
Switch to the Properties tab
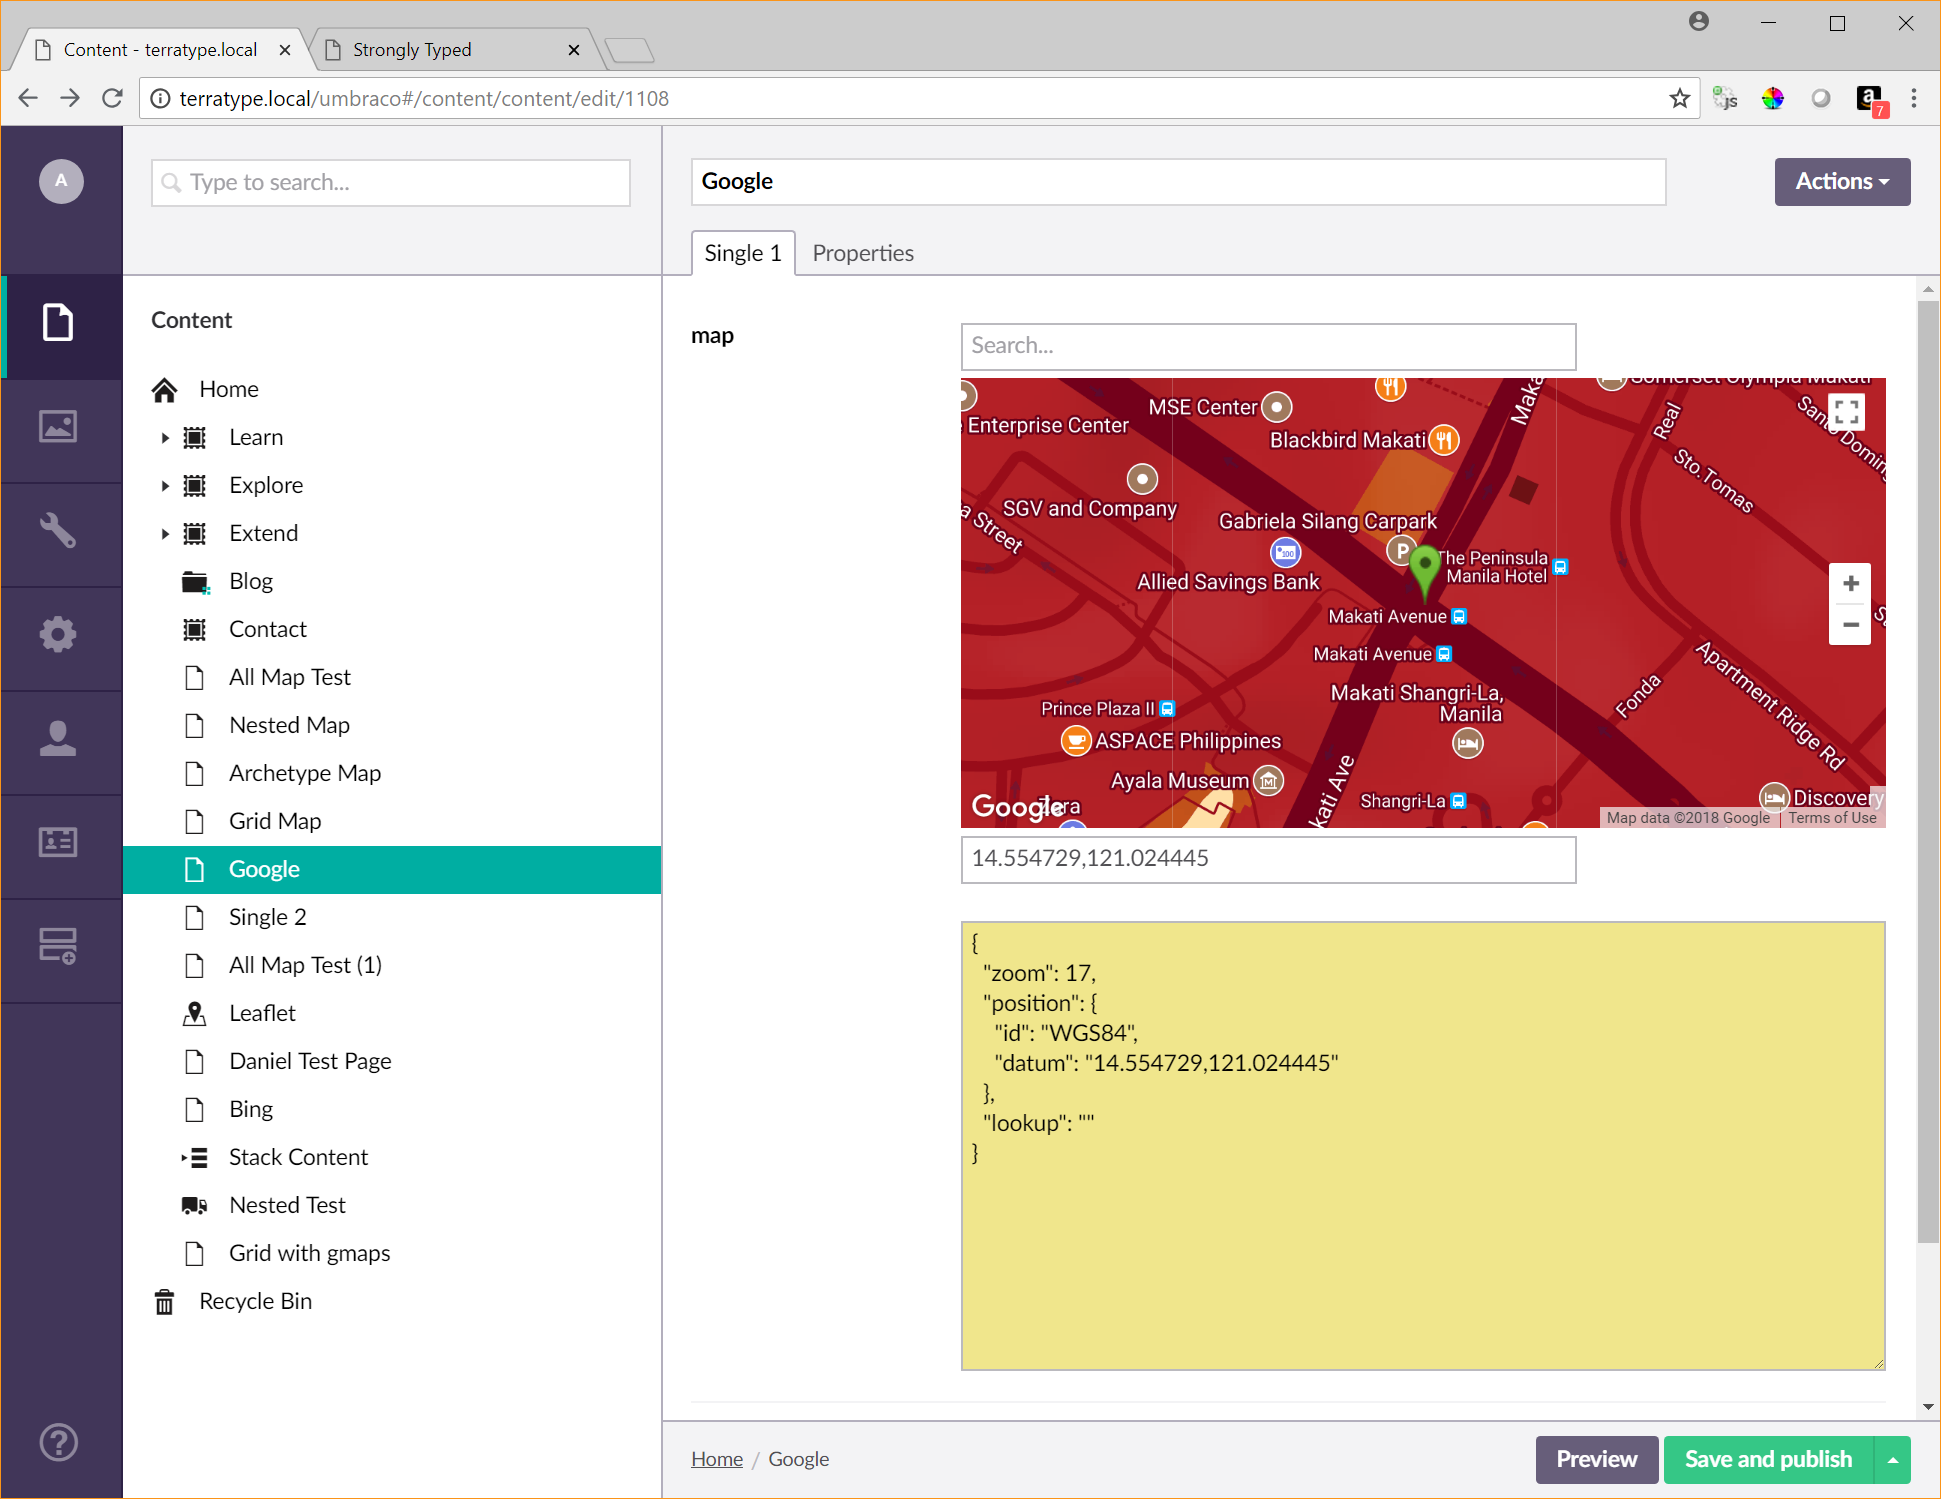click(x=863, y=253)
